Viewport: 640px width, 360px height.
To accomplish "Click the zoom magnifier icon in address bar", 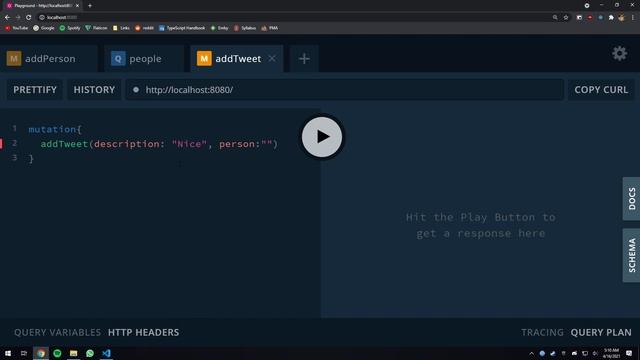I will (x=555, y=18).
